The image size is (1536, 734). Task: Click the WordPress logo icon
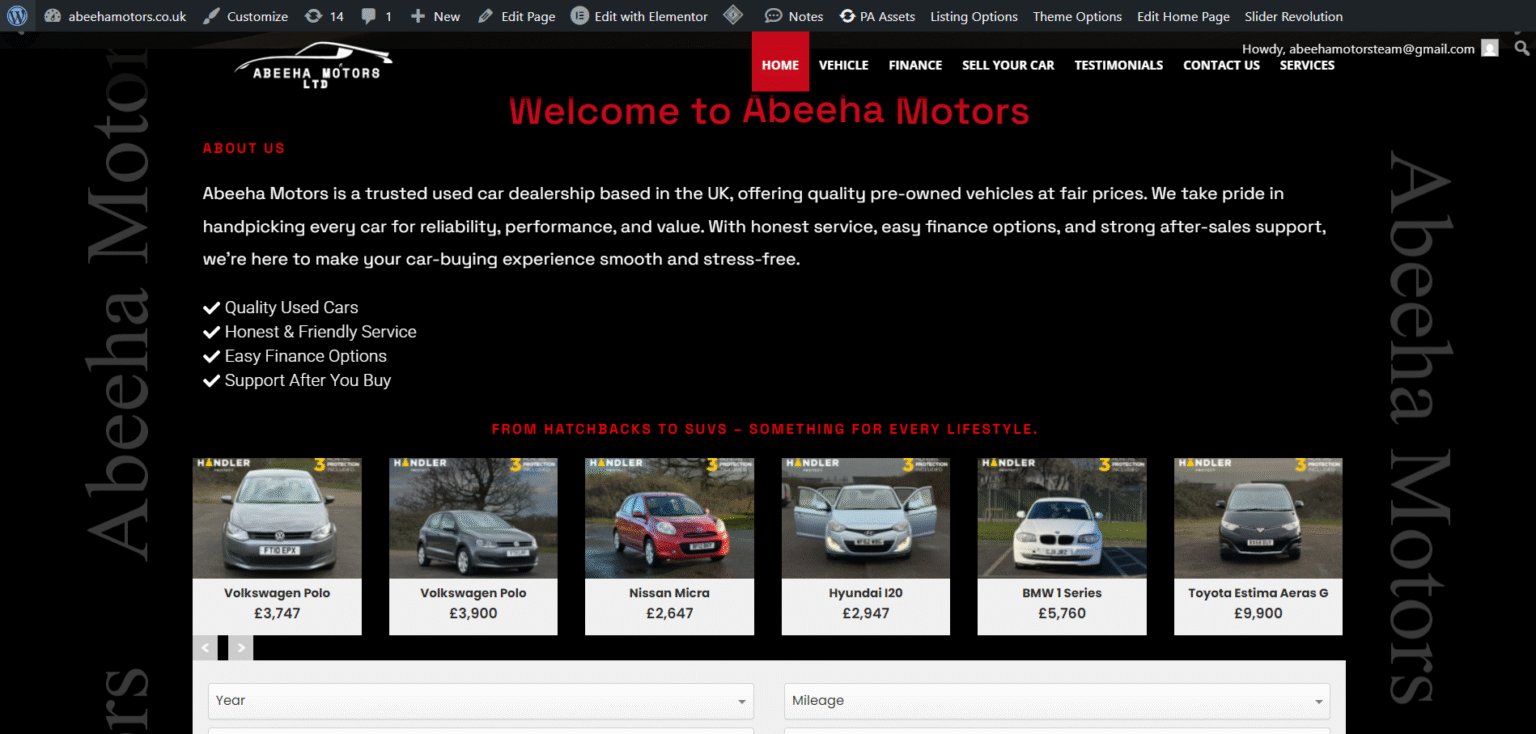[17, 16]
